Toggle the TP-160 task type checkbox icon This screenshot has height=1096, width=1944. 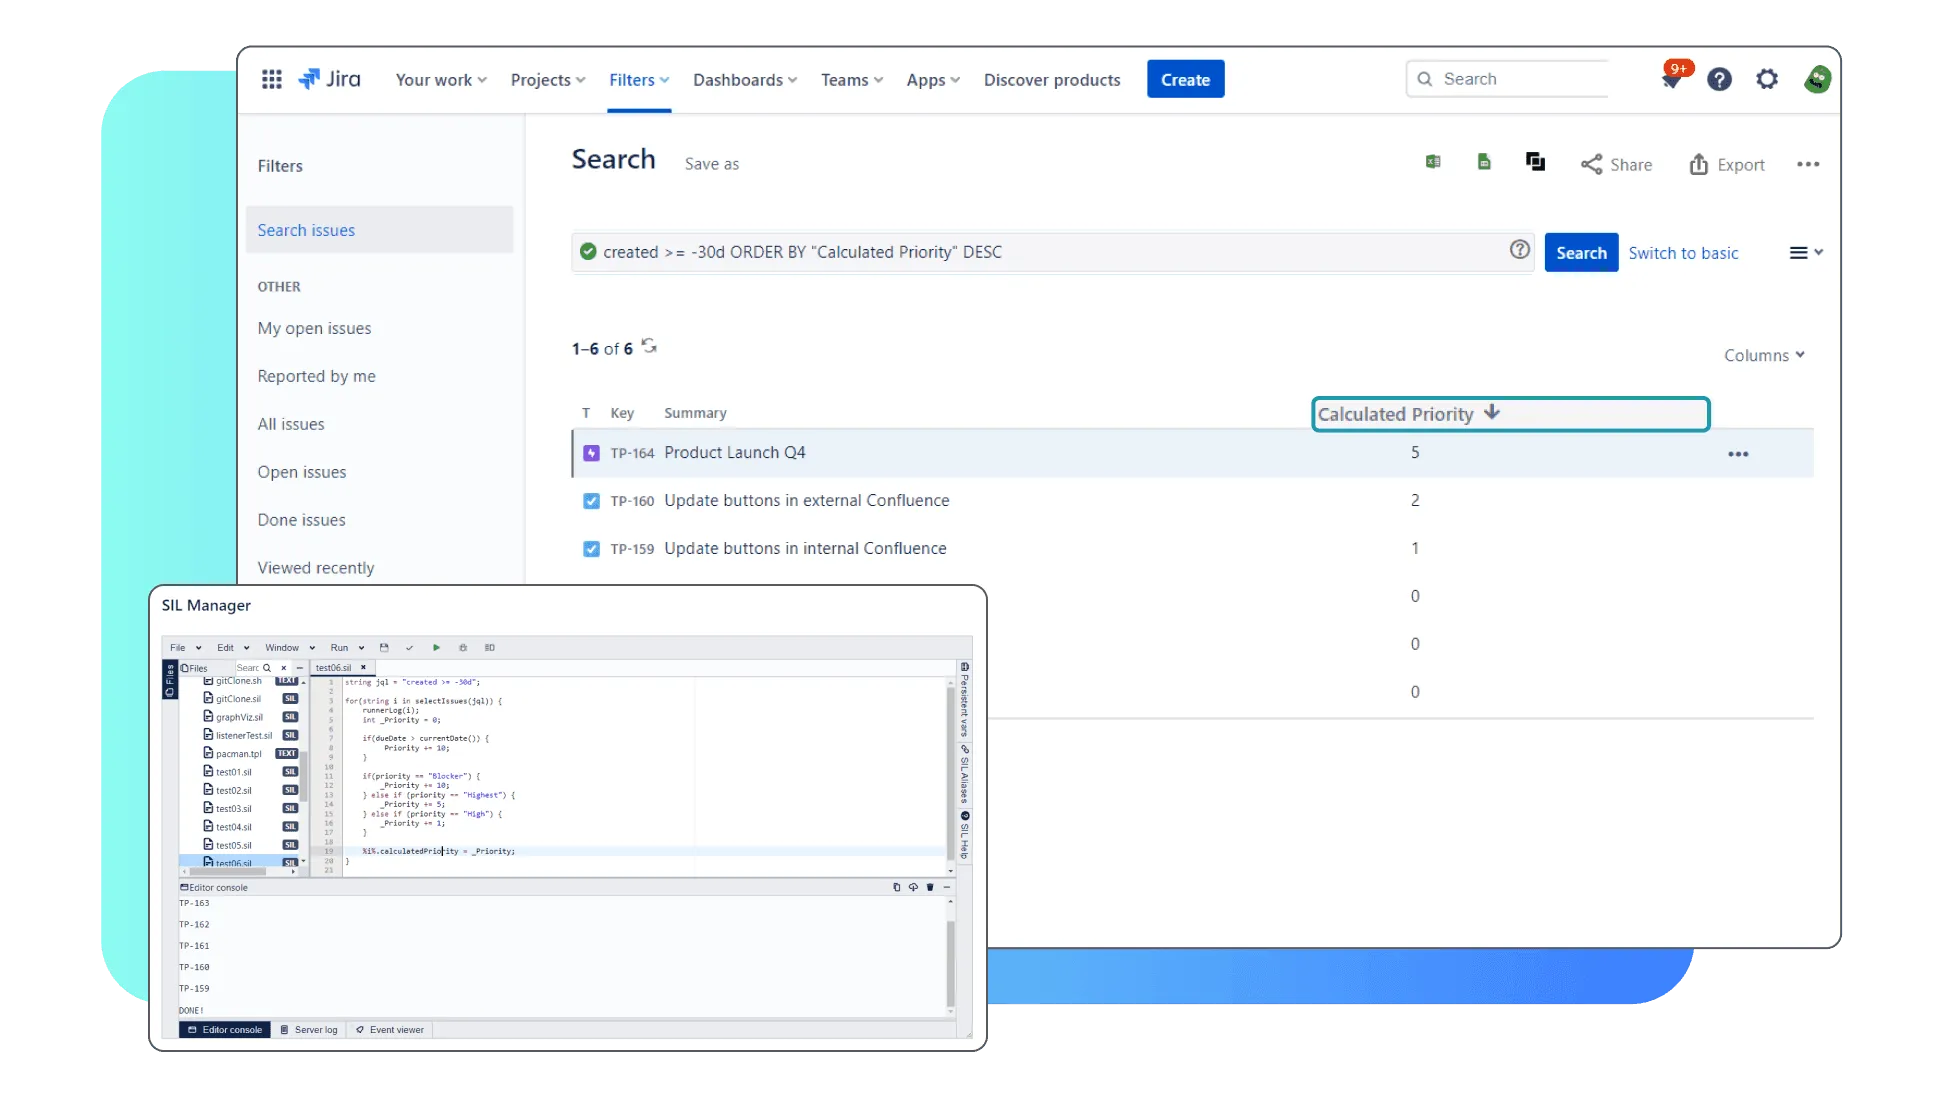(x=591, y=501)
